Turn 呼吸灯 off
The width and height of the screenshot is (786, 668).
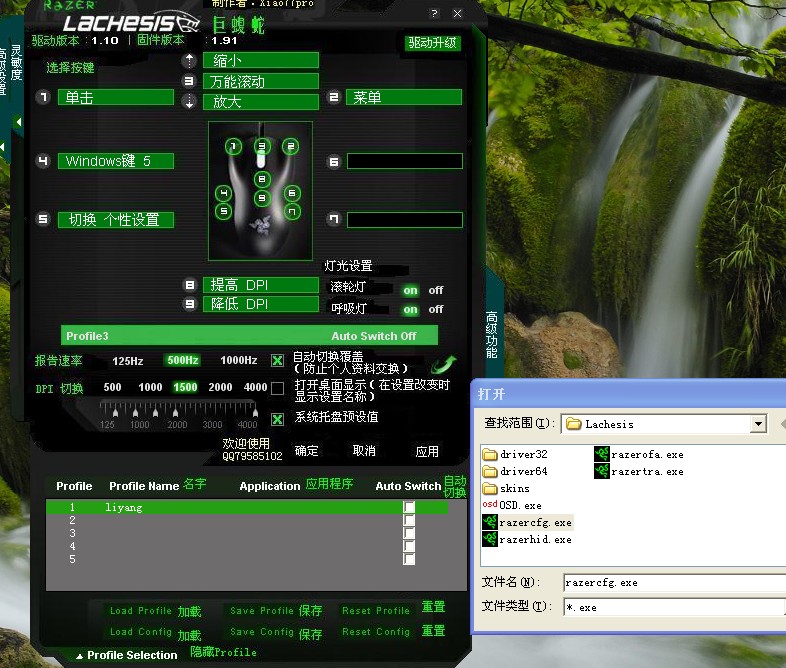click(x=436, y=309)
